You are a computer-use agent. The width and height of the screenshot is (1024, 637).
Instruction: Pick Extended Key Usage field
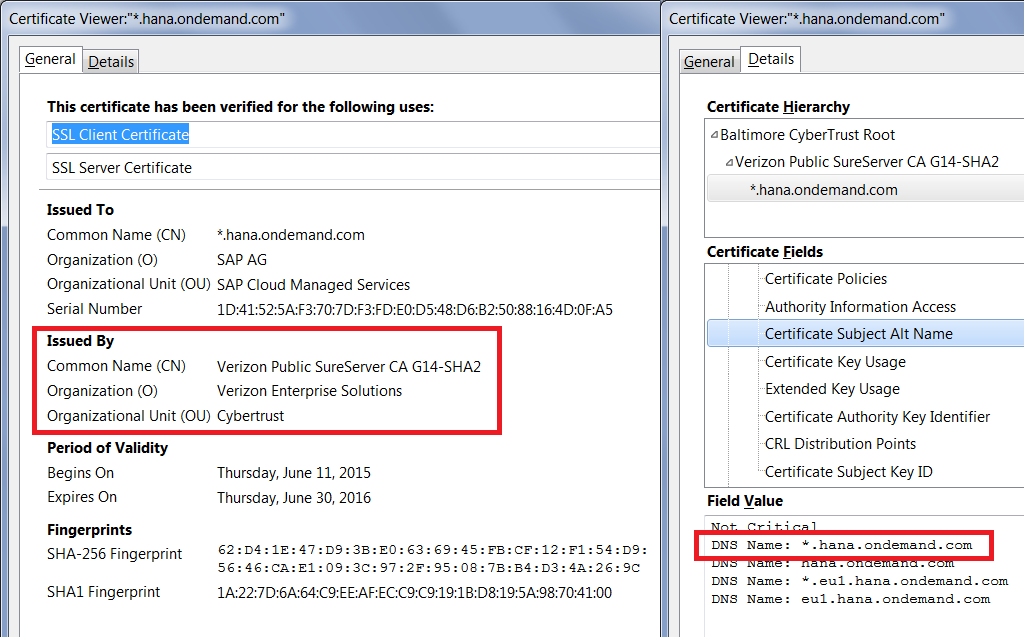(832, 389)
